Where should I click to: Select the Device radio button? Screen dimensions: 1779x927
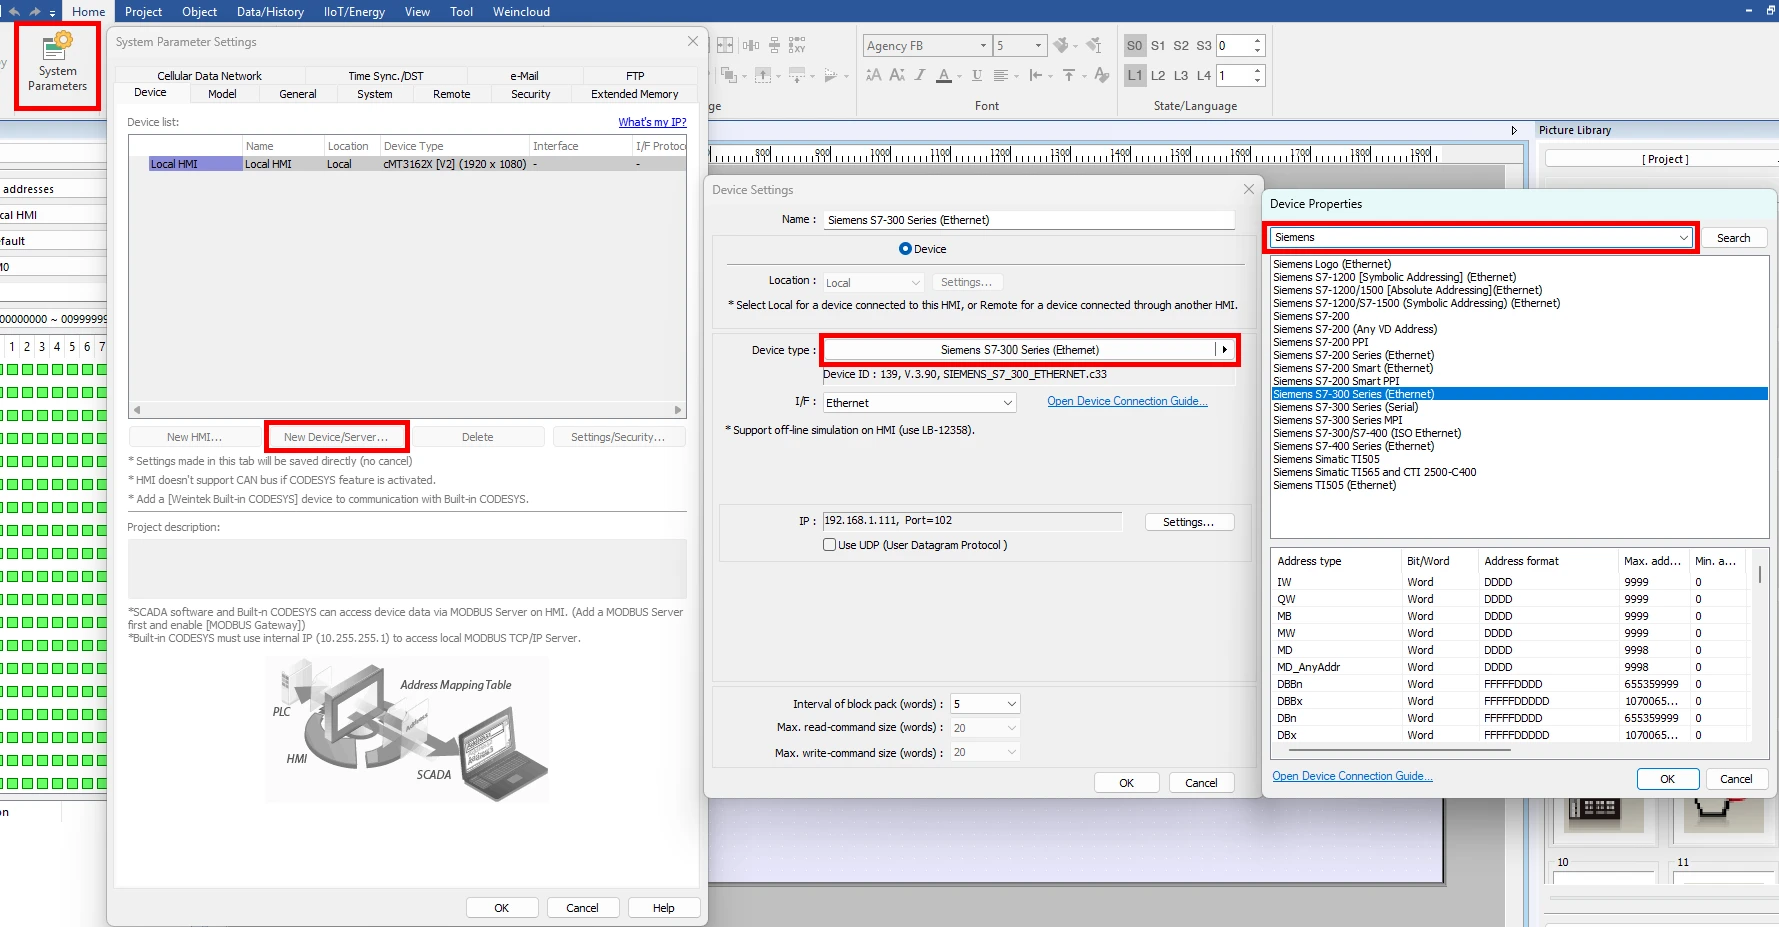(x=905, y=249)
